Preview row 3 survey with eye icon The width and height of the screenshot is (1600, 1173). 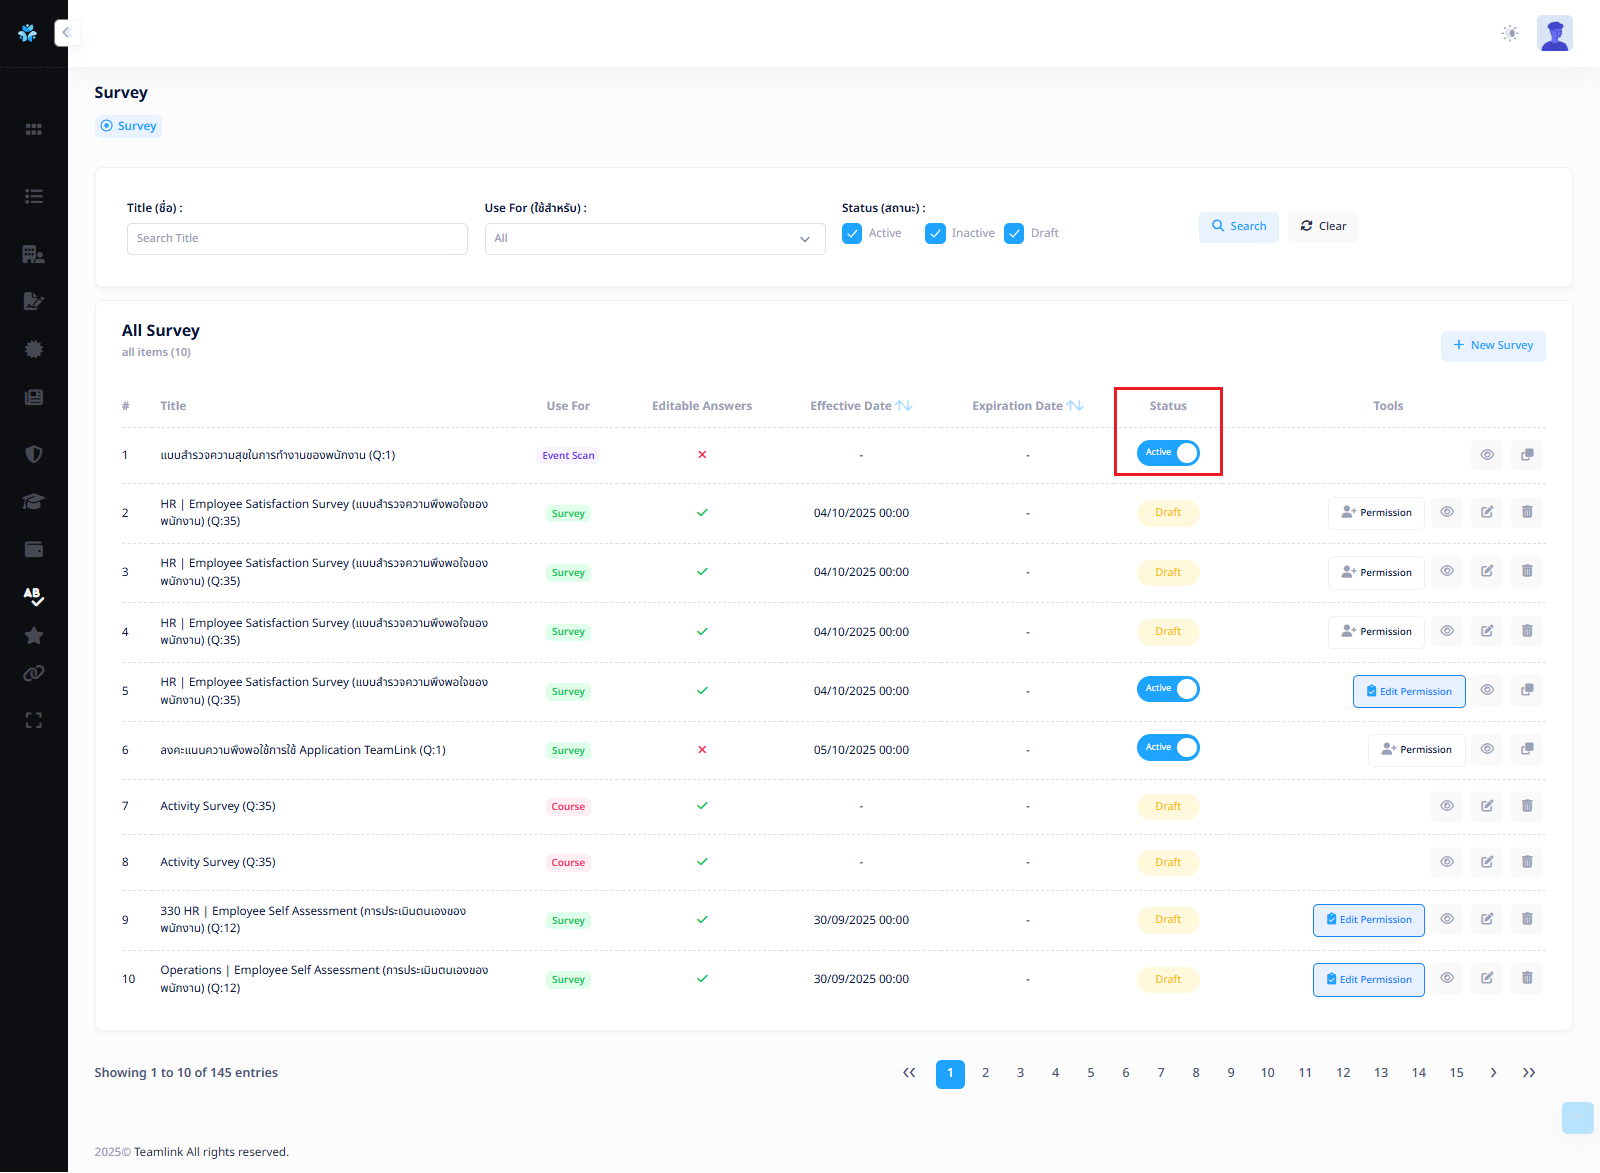point(1447,572)
